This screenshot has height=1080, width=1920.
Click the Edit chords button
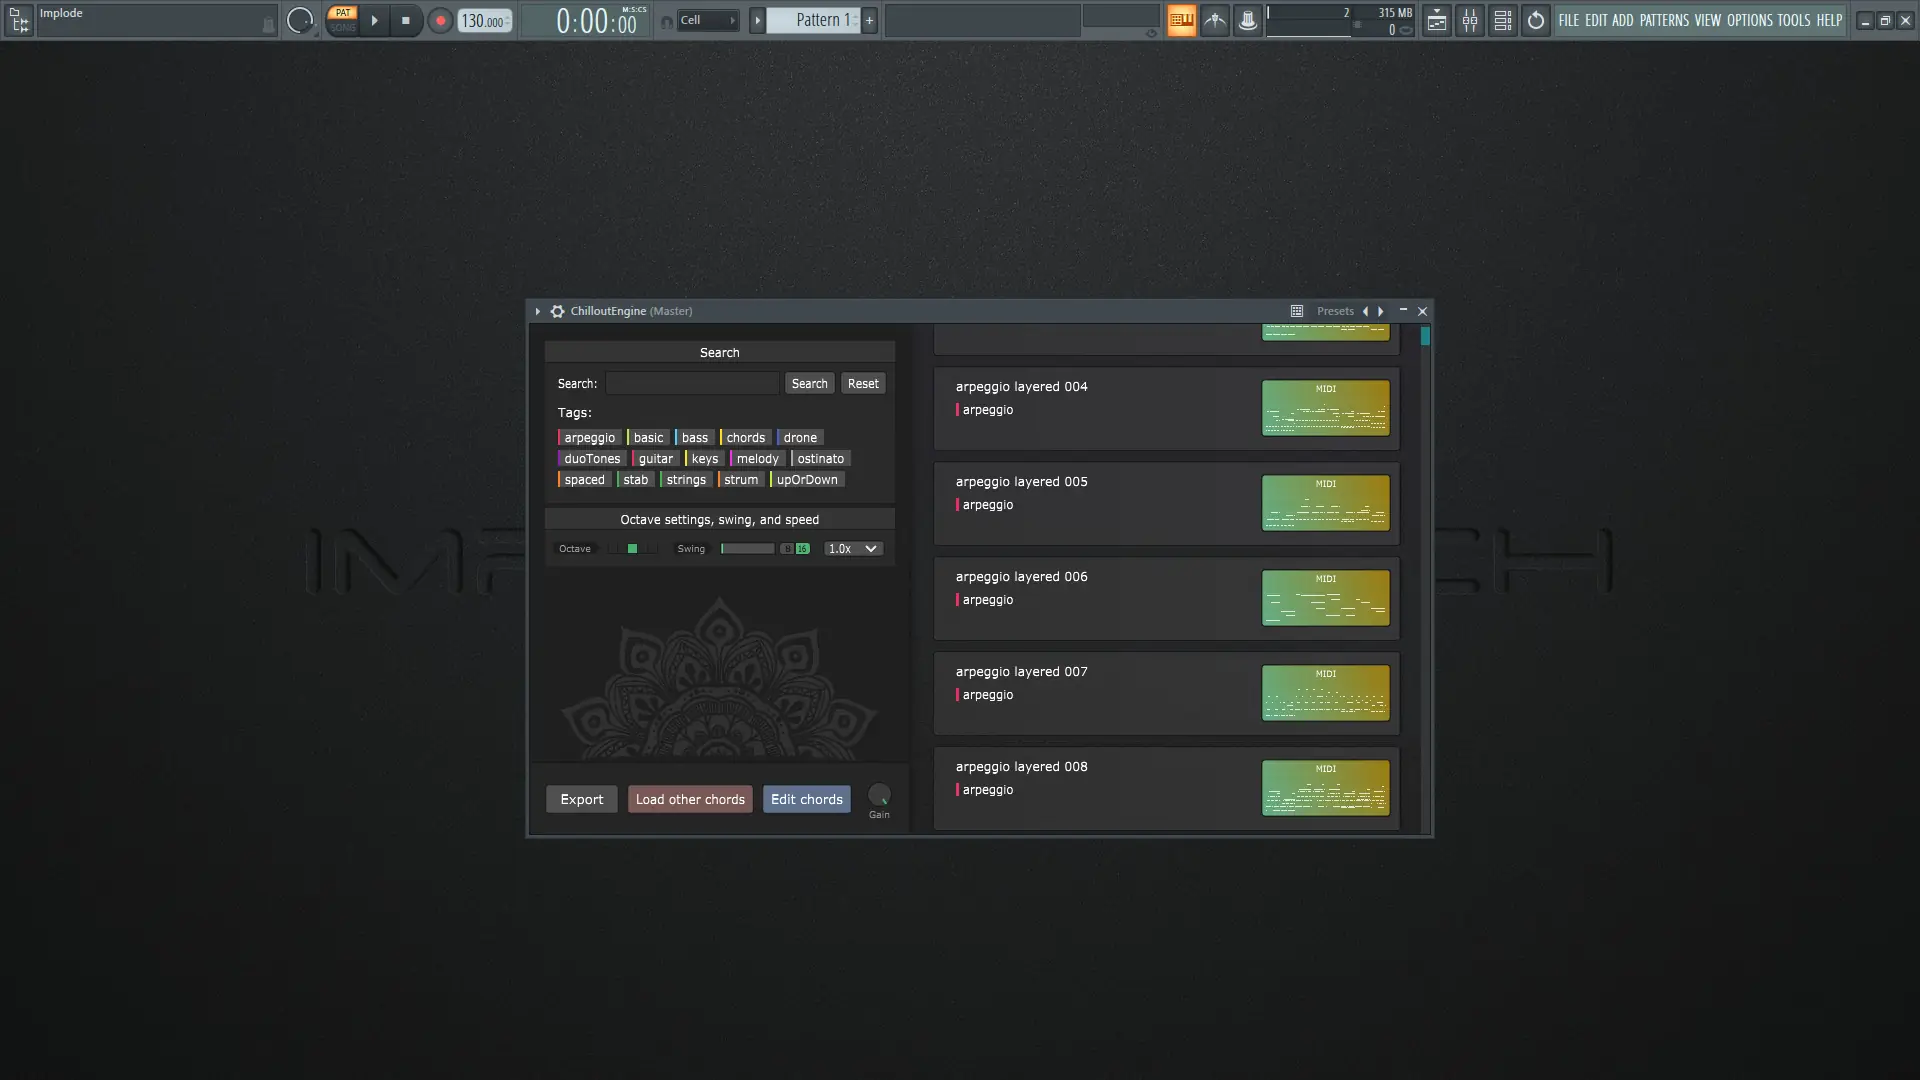tap(806, 799)
